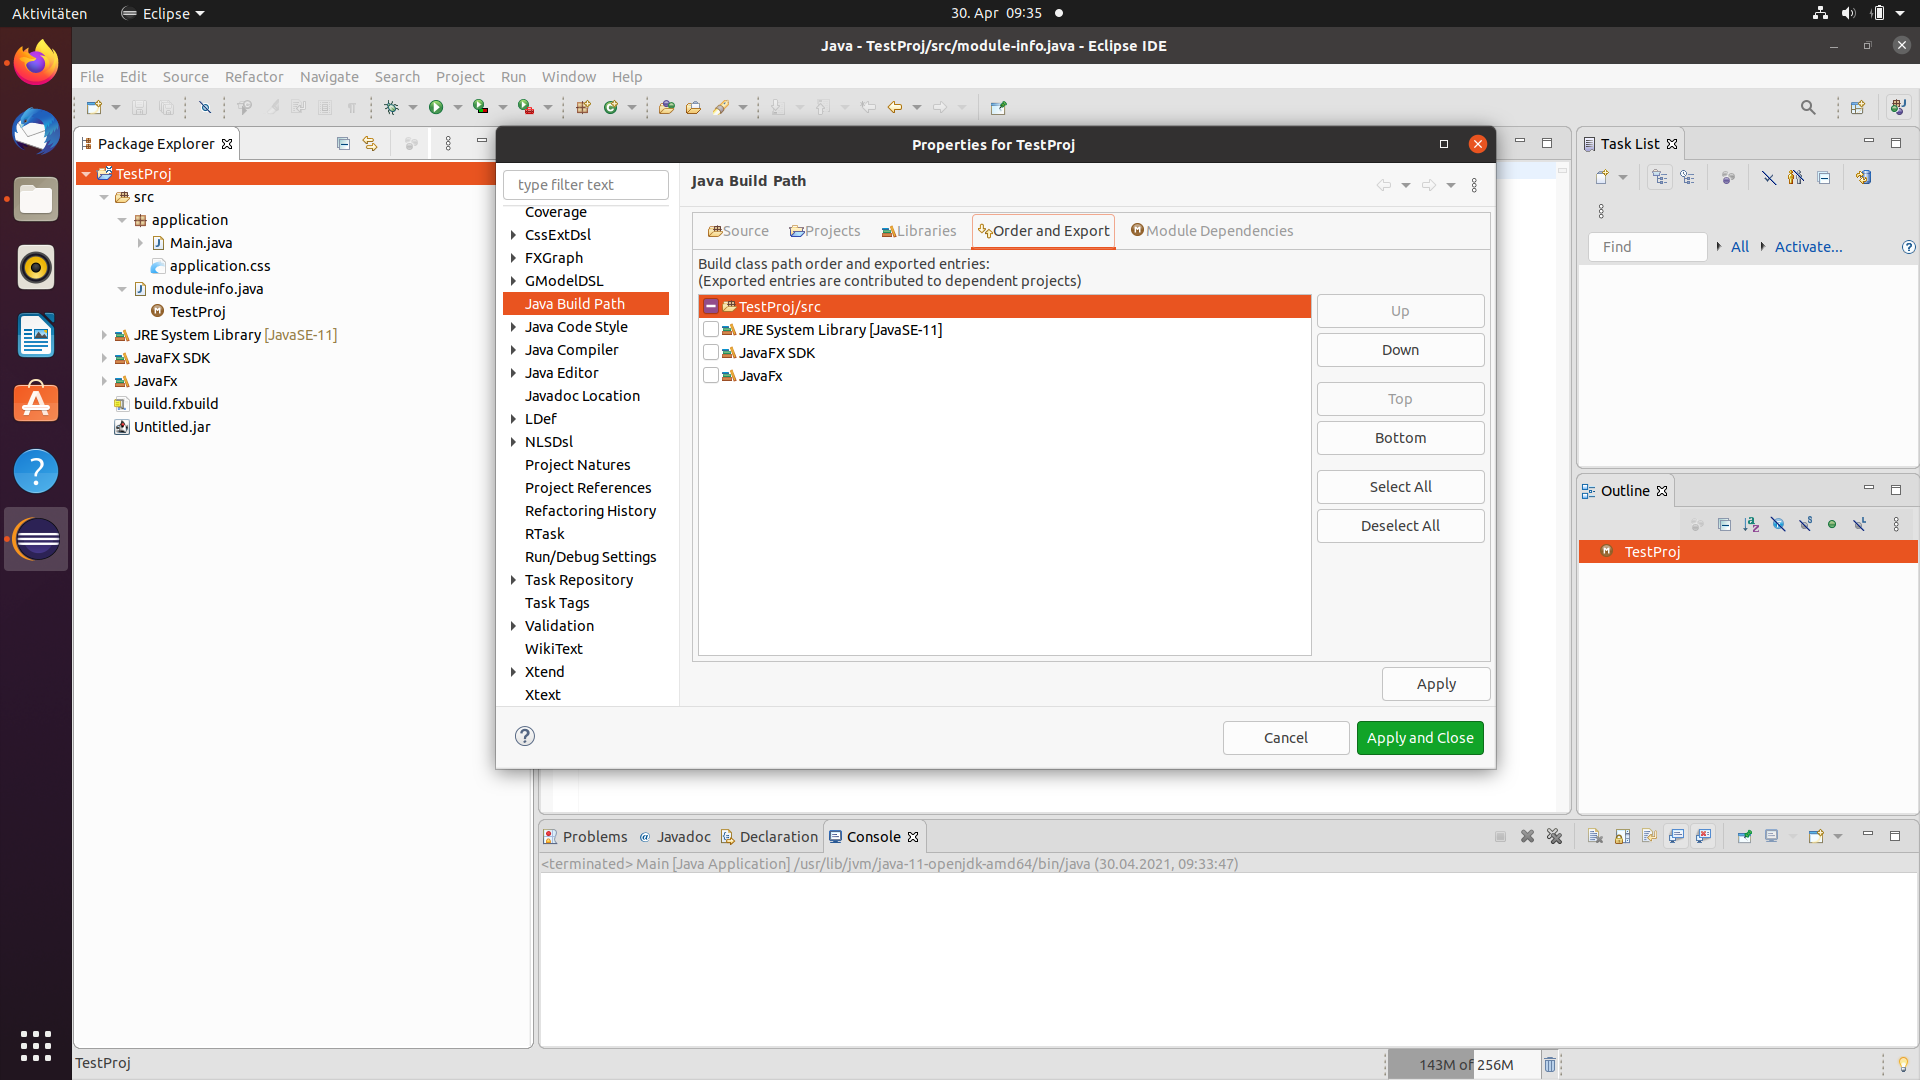Open Ubuntu Software from the dock
1920x1080 pixels.
tap(36, 403)
